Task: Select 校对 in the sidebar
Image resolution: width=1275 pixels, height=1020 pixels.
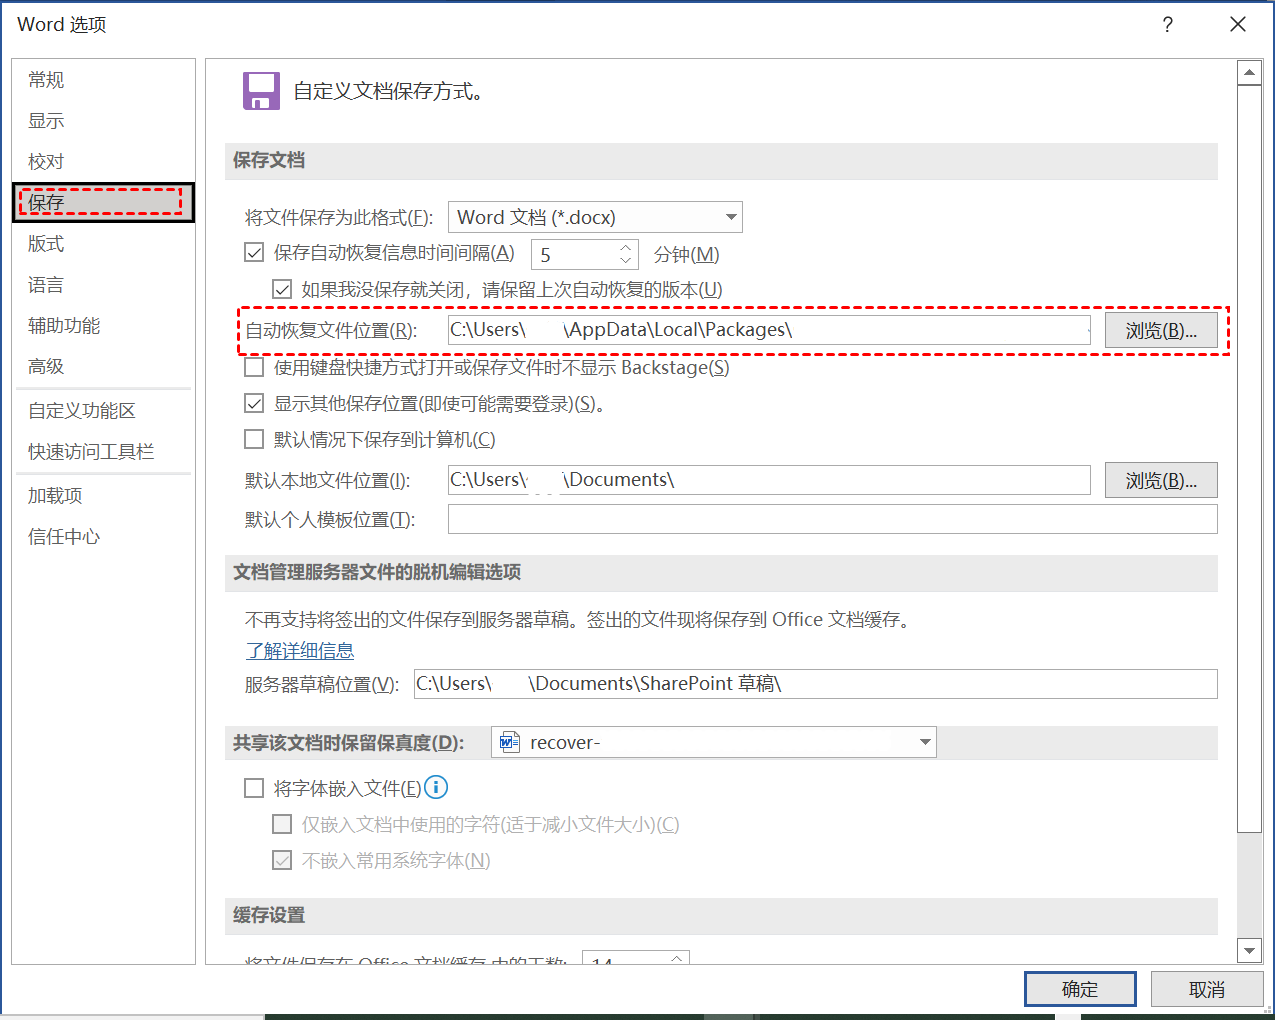Action: pyautogui.click(x=46, y=162)
